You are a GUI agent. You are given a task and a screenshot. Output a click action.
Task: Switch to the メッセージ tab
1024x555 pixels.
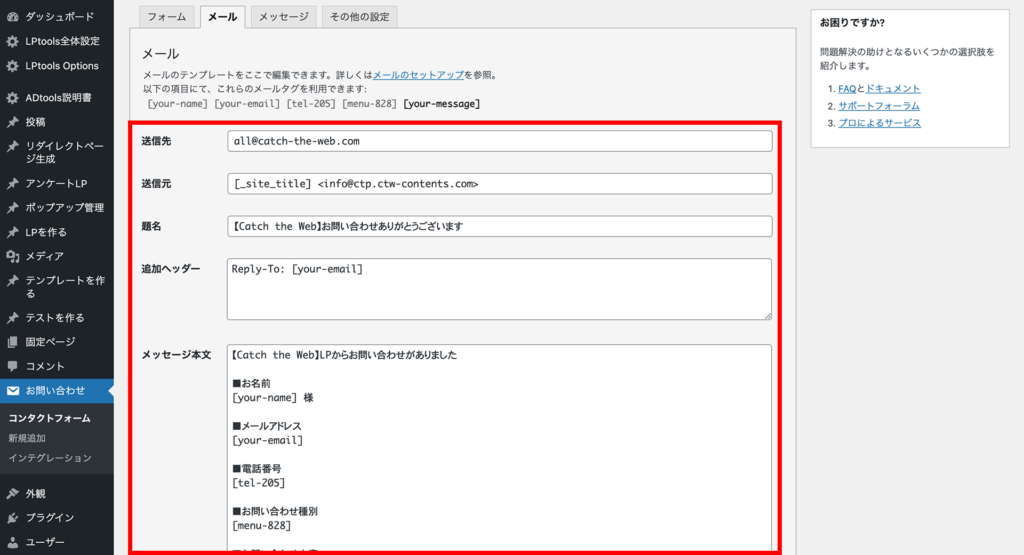[x=283, y=17]
